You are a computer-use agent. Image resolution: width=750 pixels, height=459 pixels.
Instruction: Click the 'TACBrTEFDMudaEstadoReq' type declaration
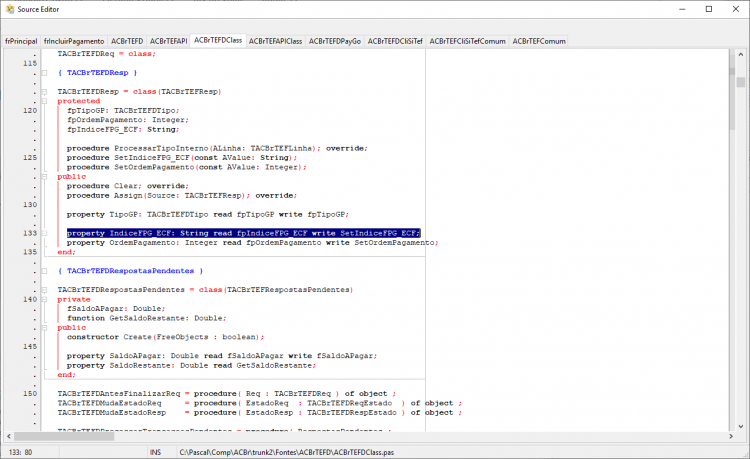coord(260,404)
